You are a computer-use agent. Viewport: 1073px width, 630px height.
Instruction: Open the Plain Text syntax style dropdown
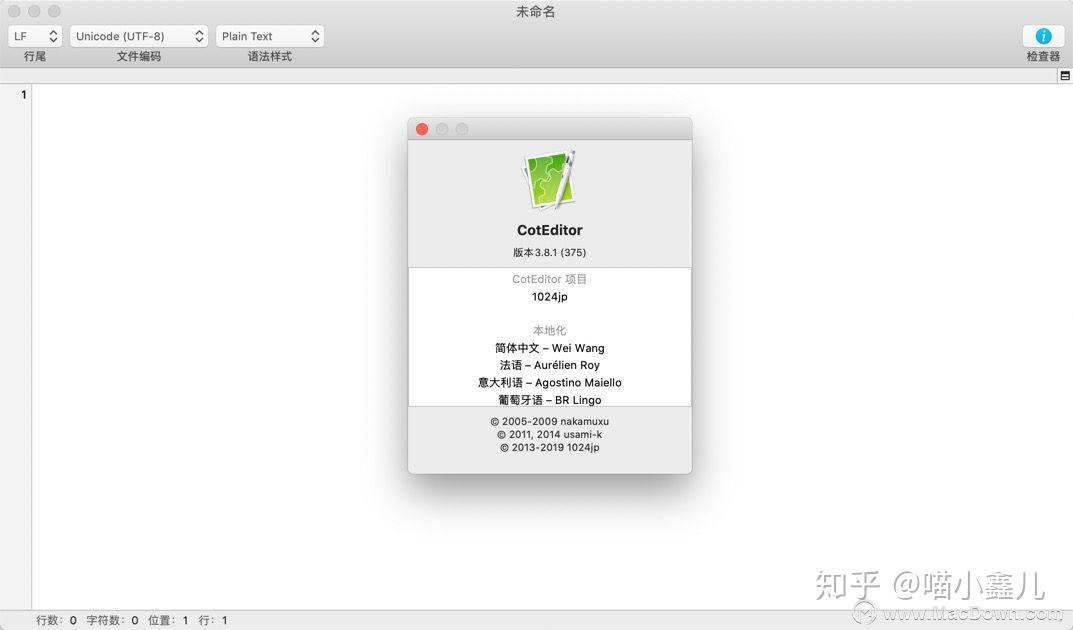(x=269, y=35)
